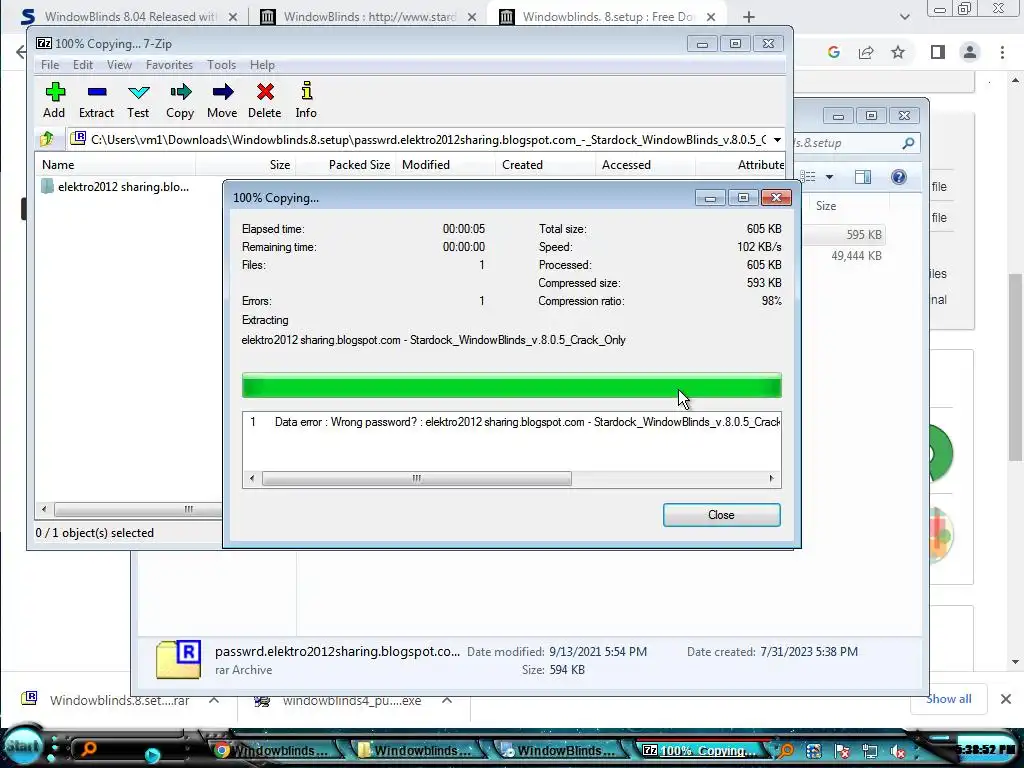Switch to the Chrome Windowblinds taskbar button
This screenshot has width=1024, height=768.
pyautogui.click(x=274, y=750)
